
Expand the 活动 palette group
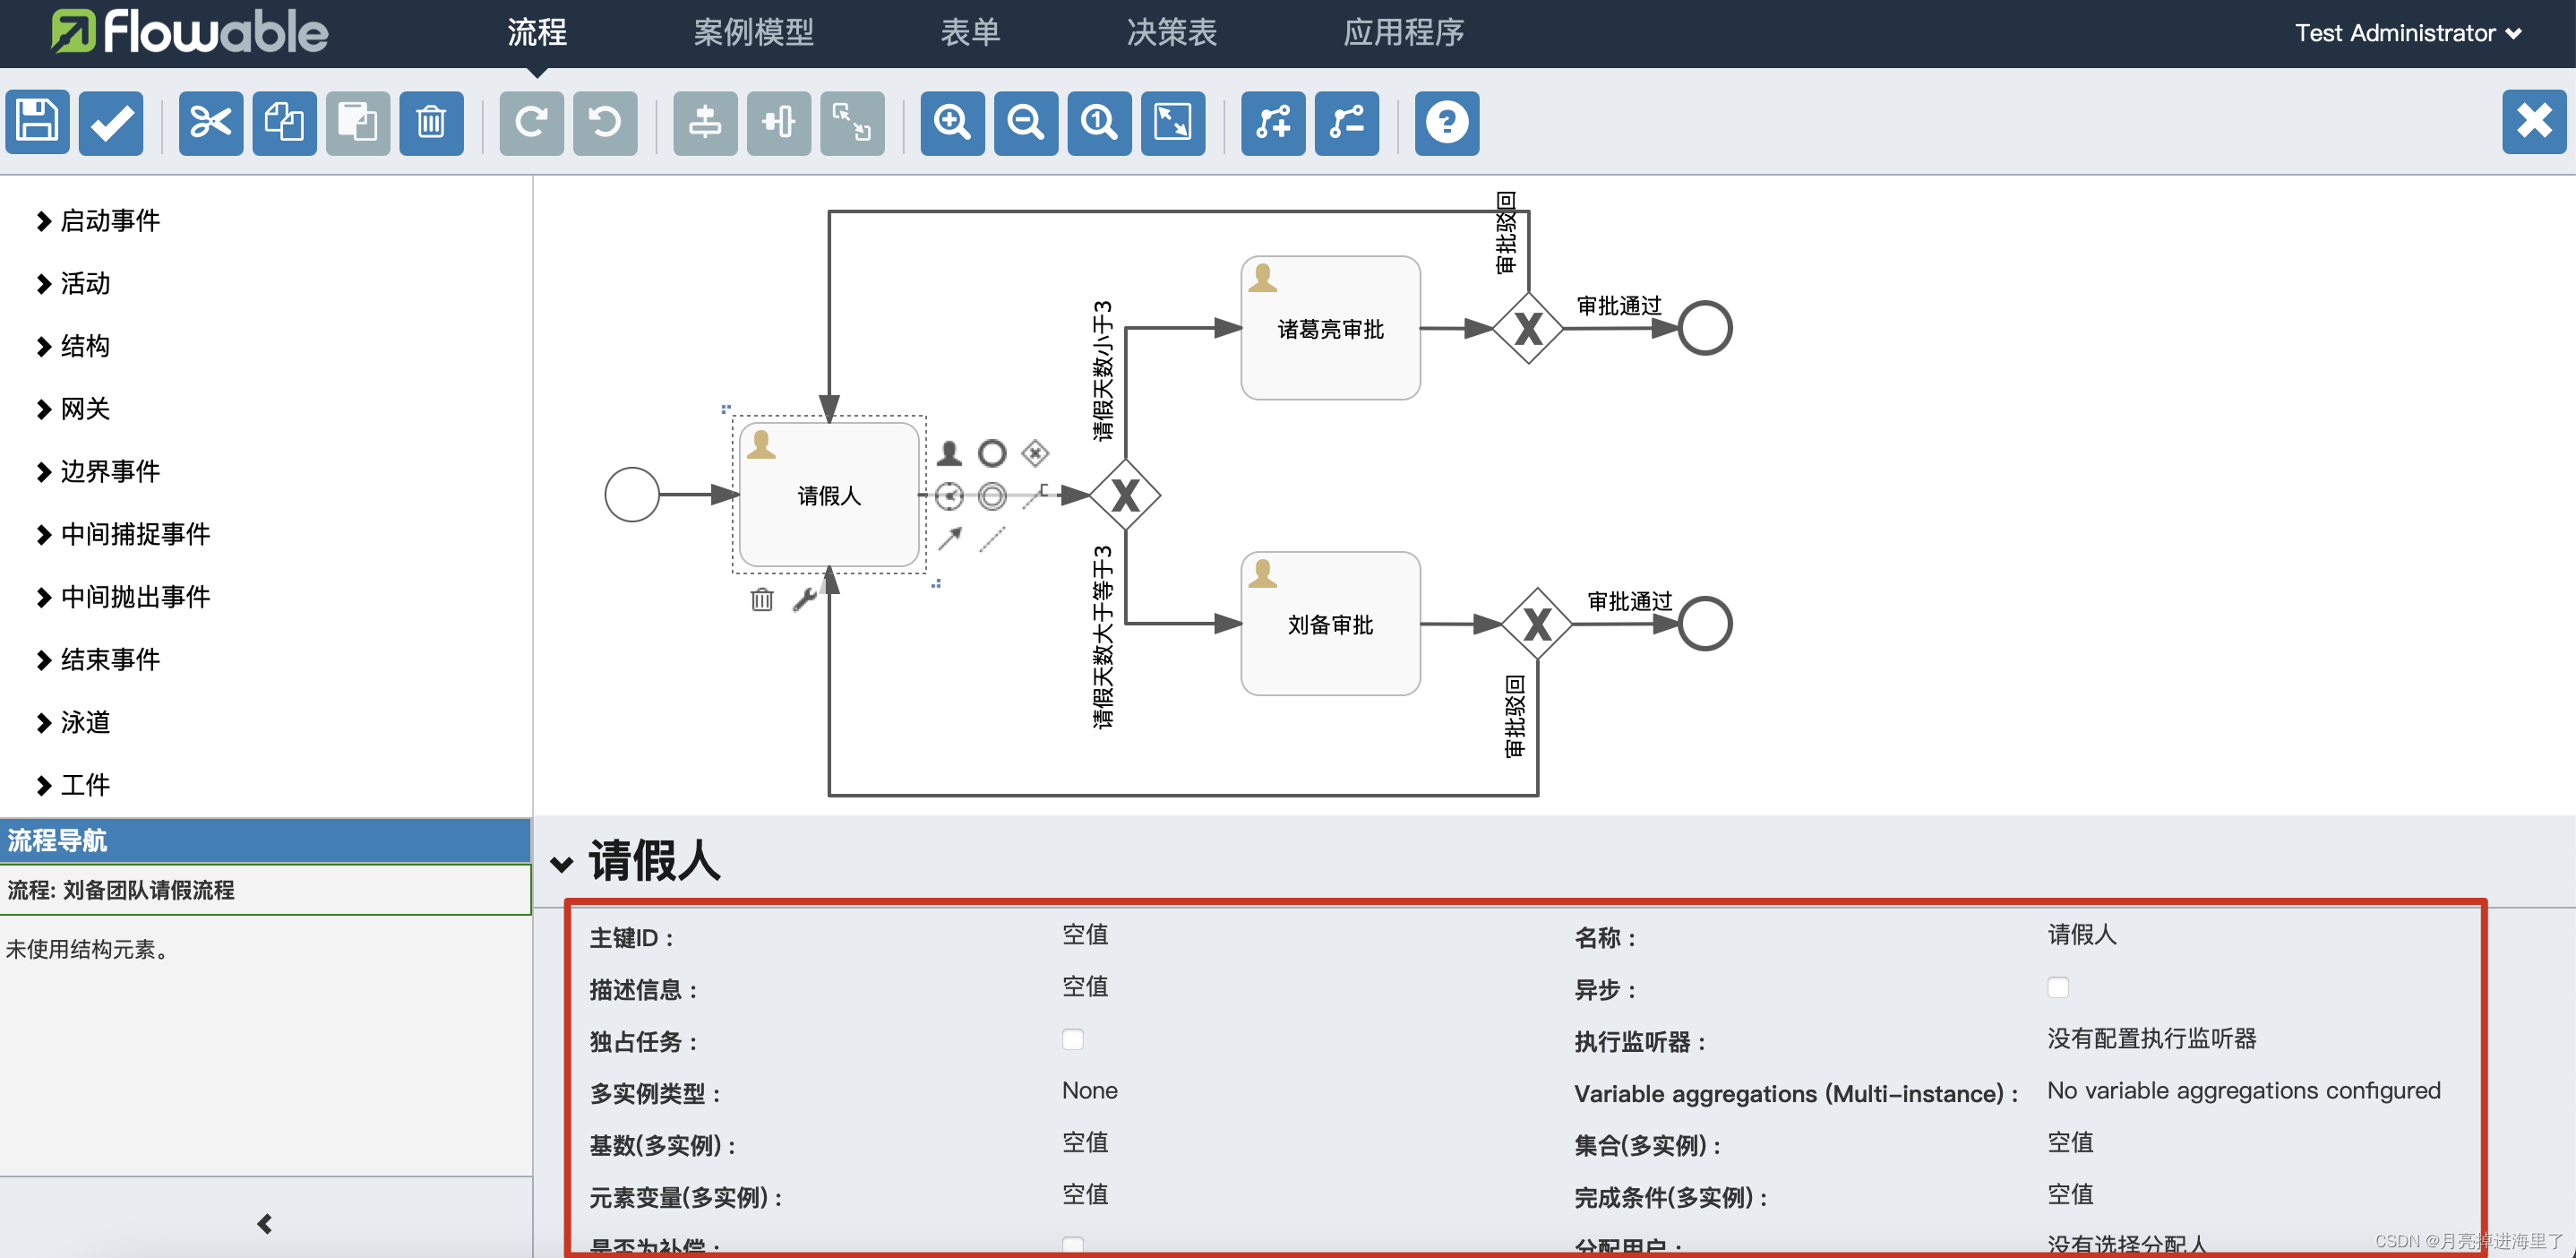(x=73, y=284)
